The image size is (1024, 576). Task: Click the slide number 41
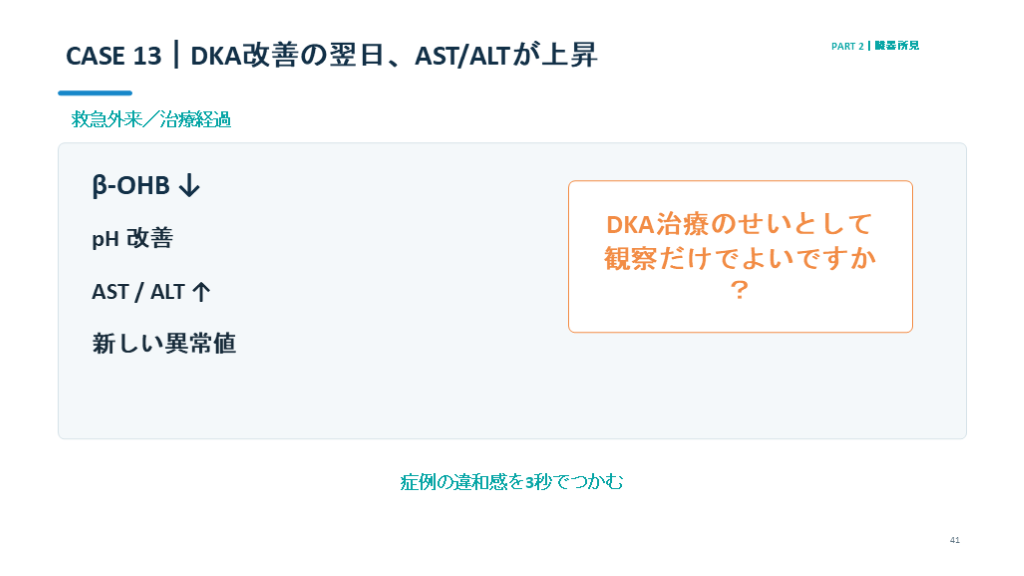pyautogui.click(x=955, y=540)
